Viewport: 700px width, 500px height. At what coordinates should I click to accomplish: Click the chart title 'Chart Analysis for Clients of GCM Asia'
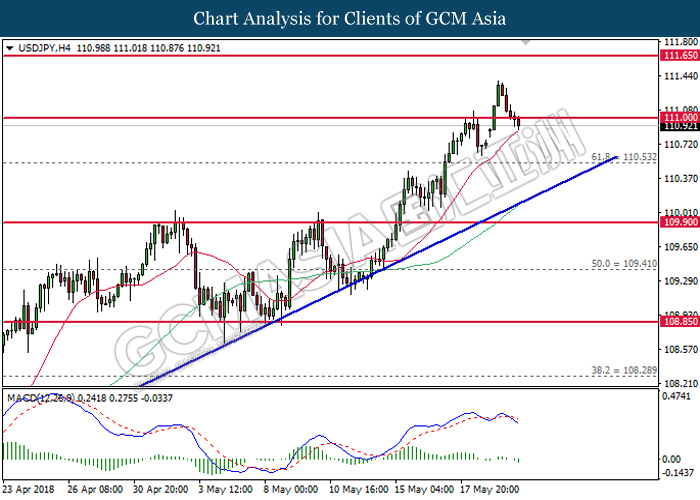click(349, 18)
